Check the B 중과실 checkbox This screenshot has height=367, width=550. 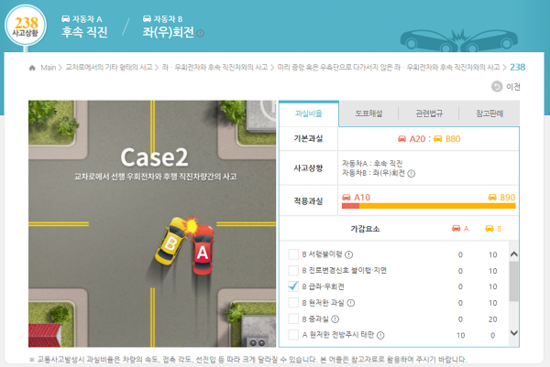[x=293, y=319]
